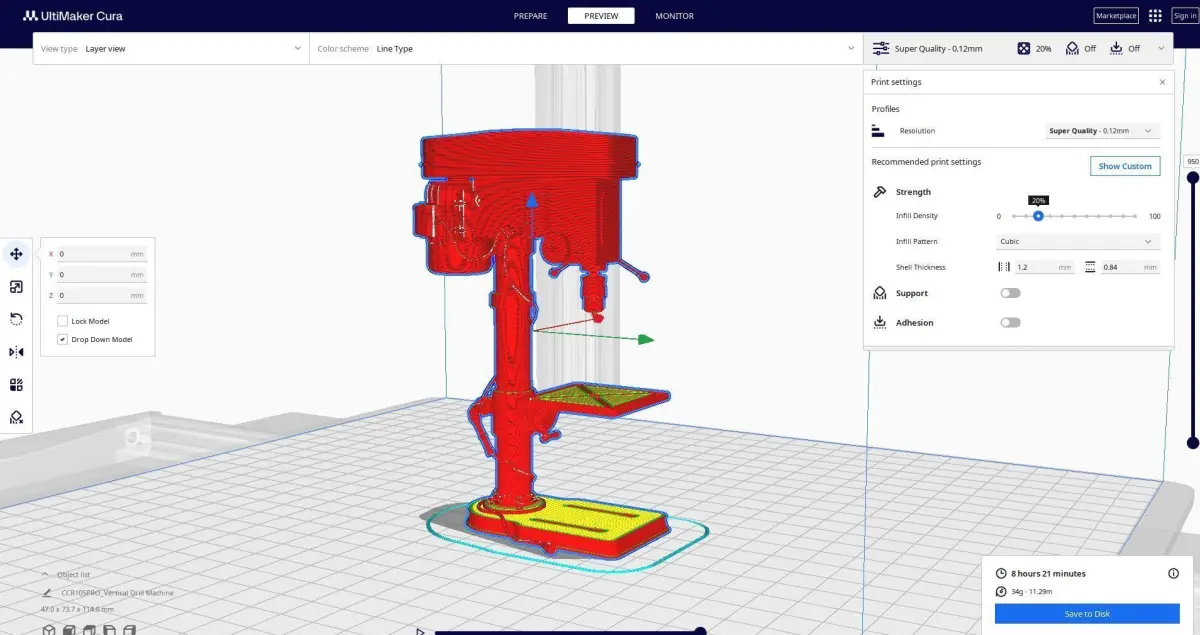This screenshot has height=635, width=1200.
Task: Switch to the top view cube icon
Action: [88, 629]
